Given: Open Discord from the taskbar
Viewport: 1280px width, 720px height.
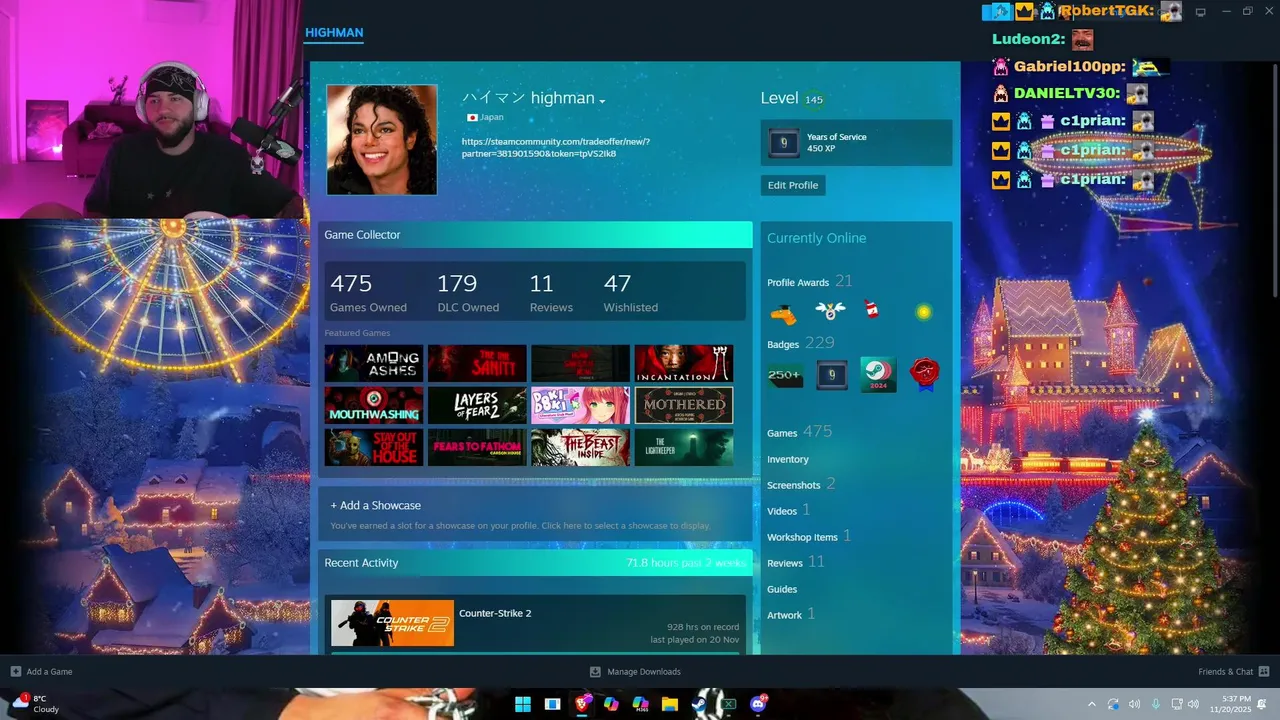Looking at the screenshot, I should pos(759,704).
